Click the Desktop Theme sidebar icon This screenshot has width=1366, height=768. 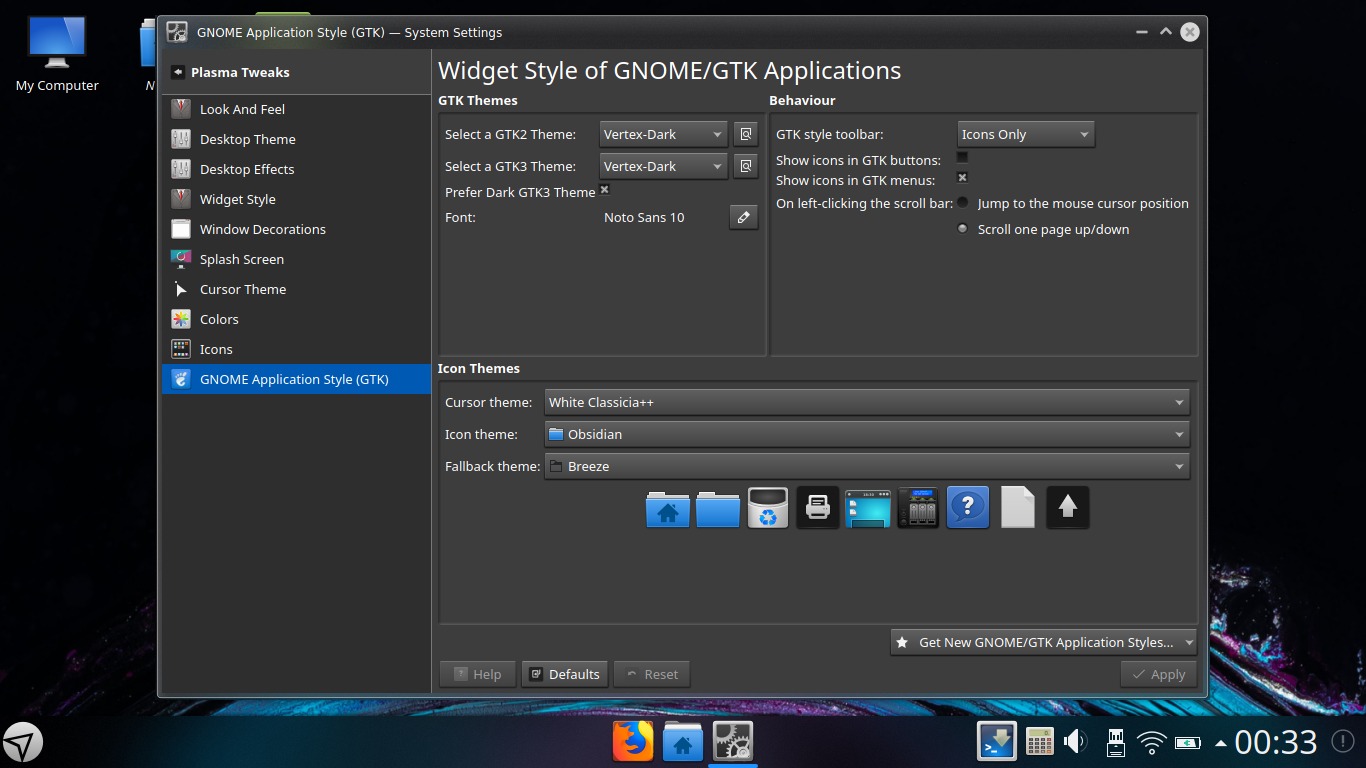[181, 139]
